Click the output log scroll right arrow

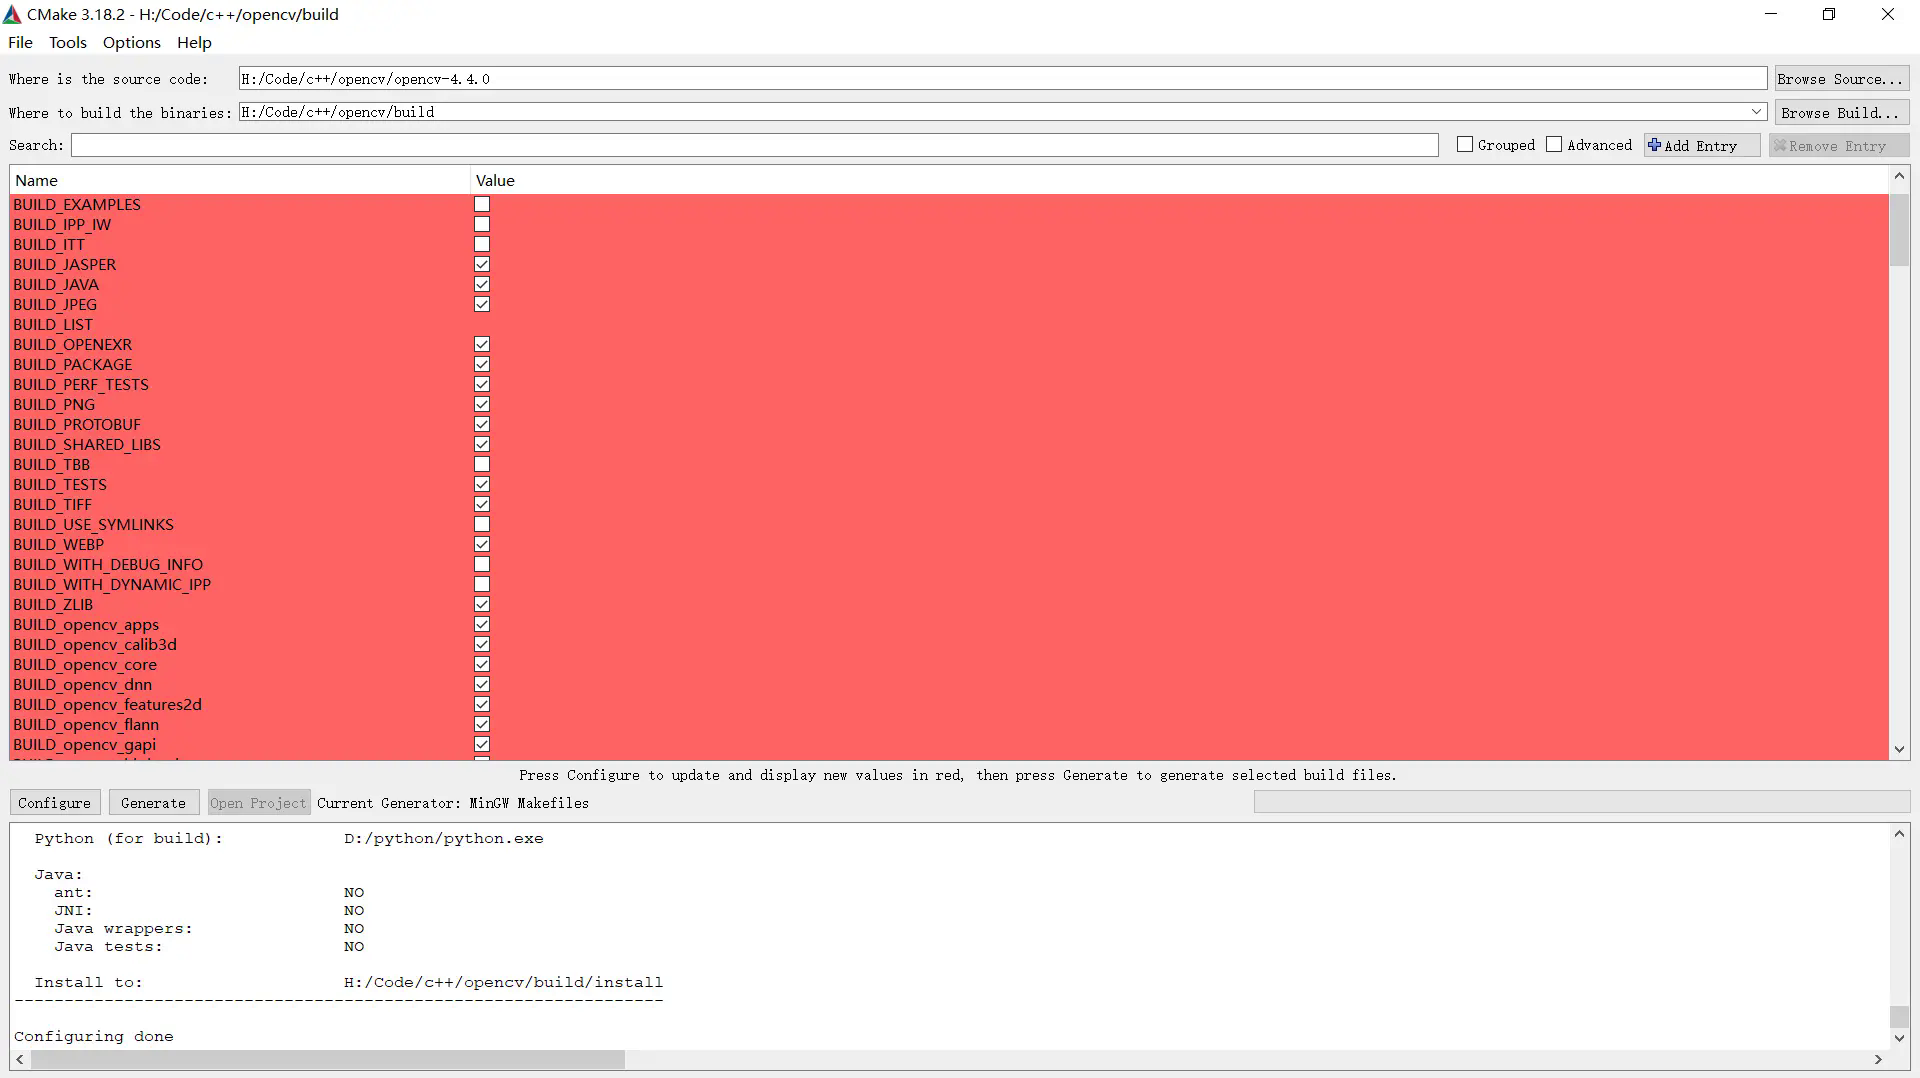(1878, 1059)
